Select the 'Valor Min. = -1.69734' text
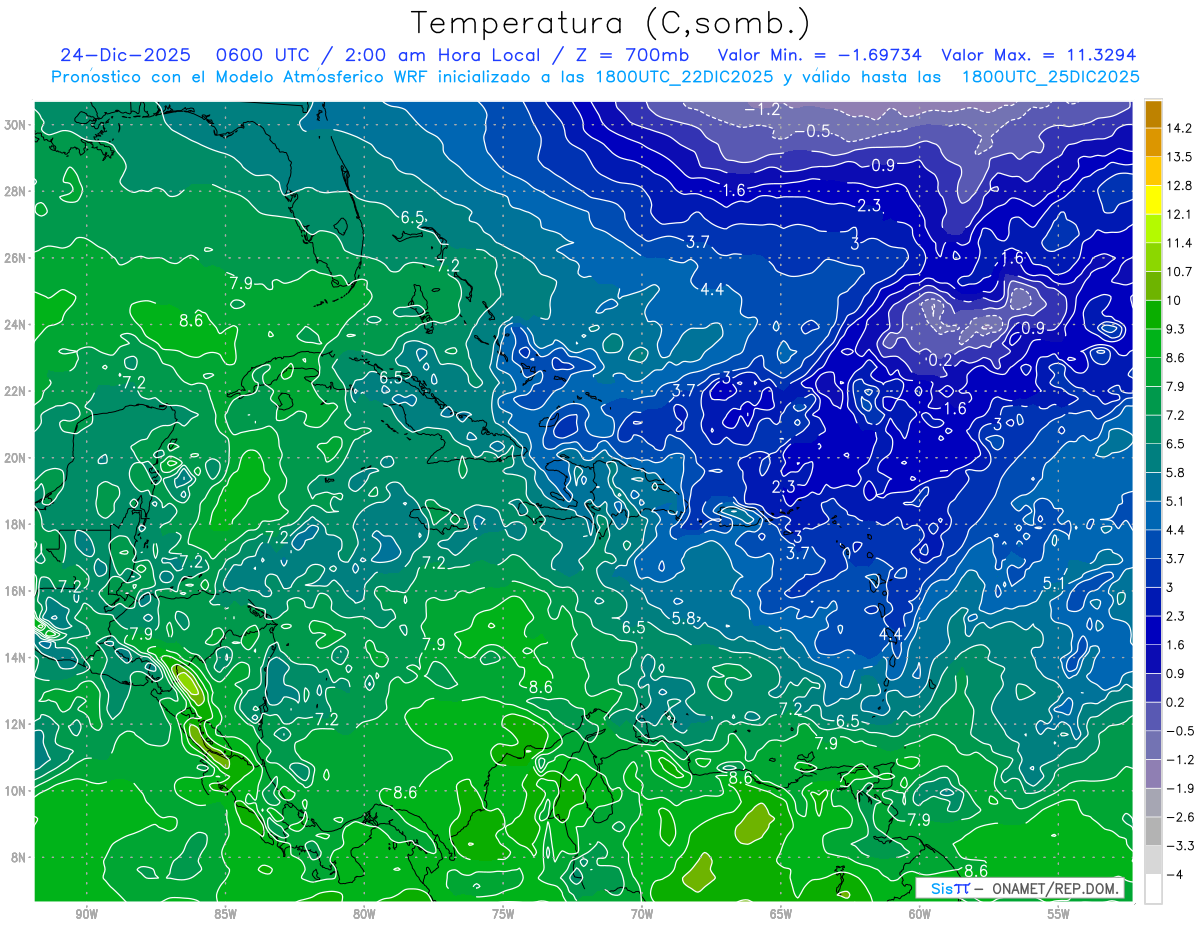 click(820, 55)
